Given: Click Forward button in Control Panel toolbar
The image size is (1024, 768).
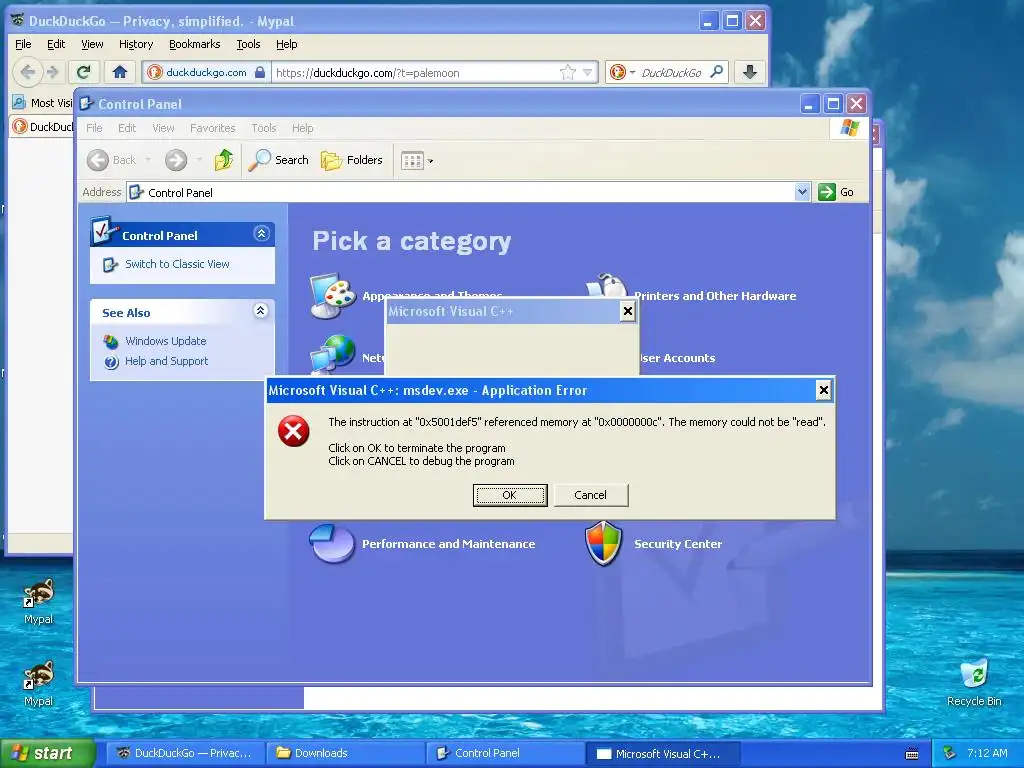Looking at the screenshot, I should (176, 160).
